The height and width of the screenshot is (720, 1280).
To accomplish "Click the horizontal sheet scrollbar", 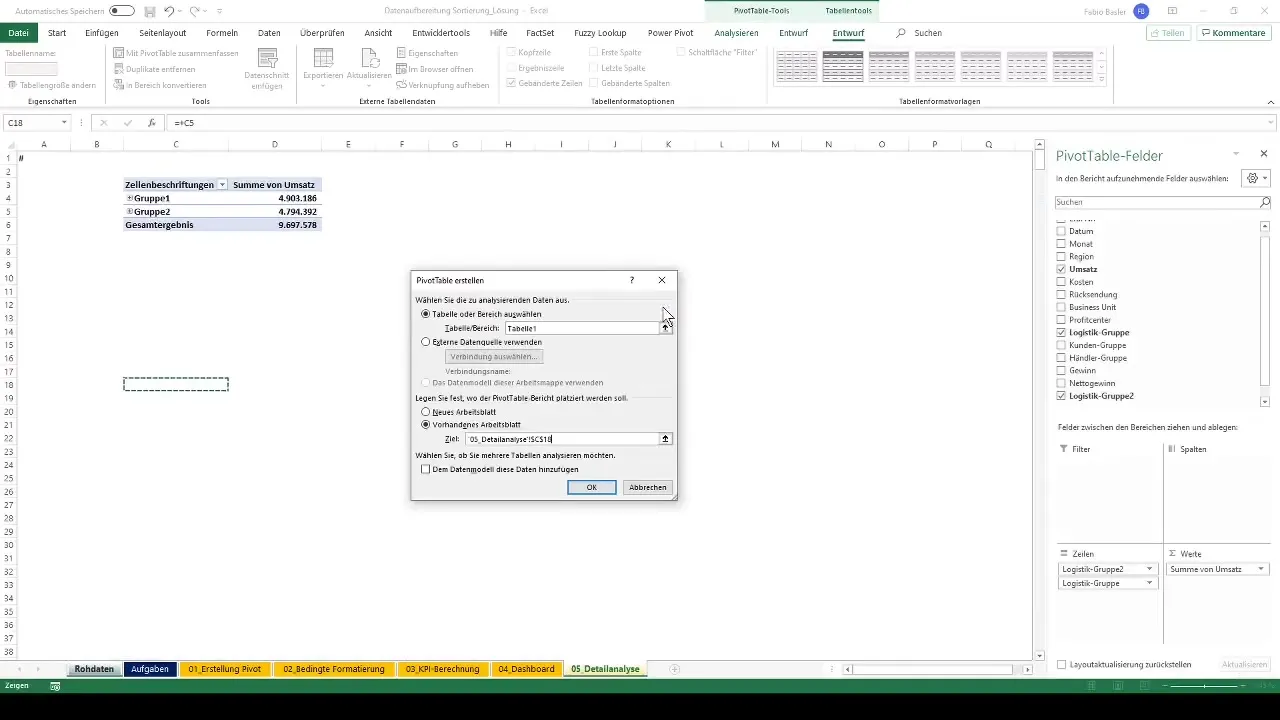I will [935, 669].
